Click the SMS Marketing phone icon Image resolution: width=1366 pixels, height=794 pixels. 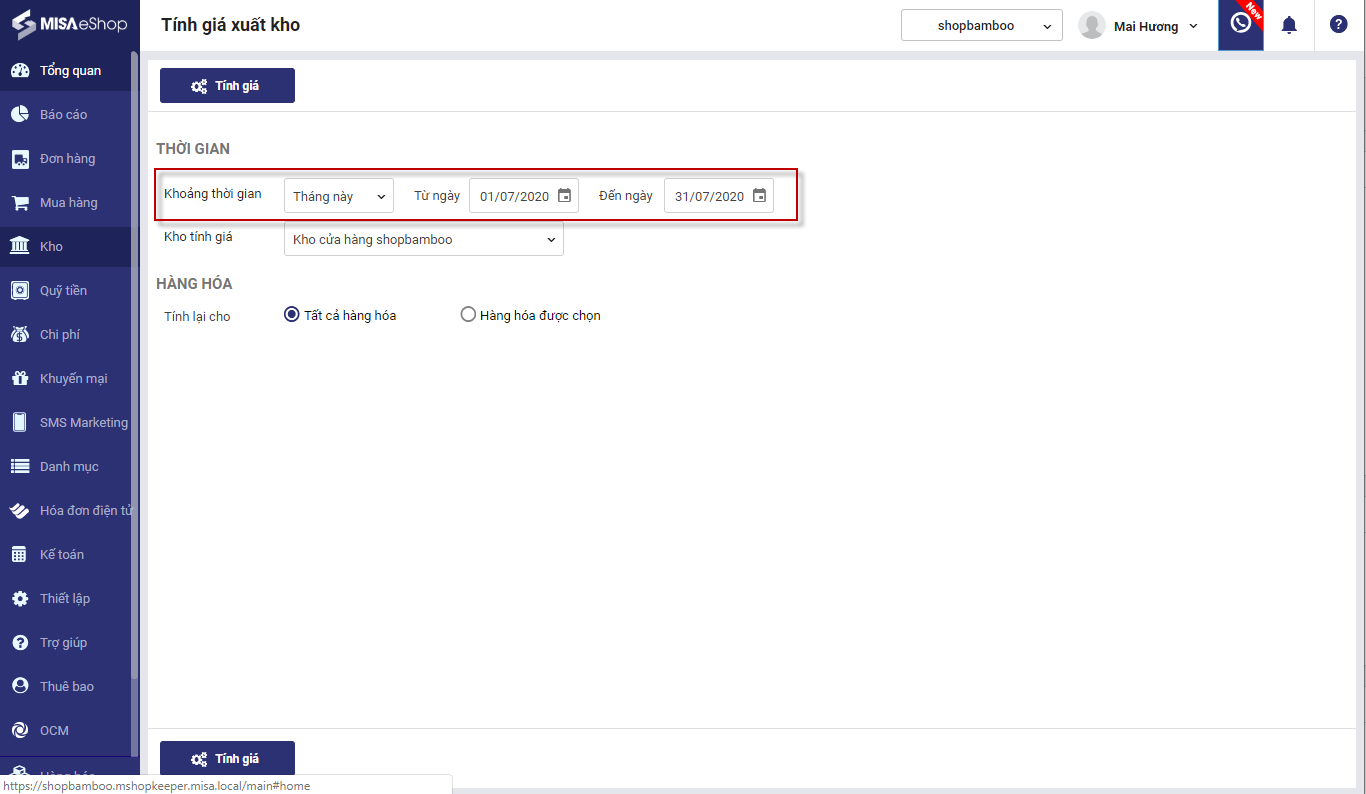pos(20,422)
